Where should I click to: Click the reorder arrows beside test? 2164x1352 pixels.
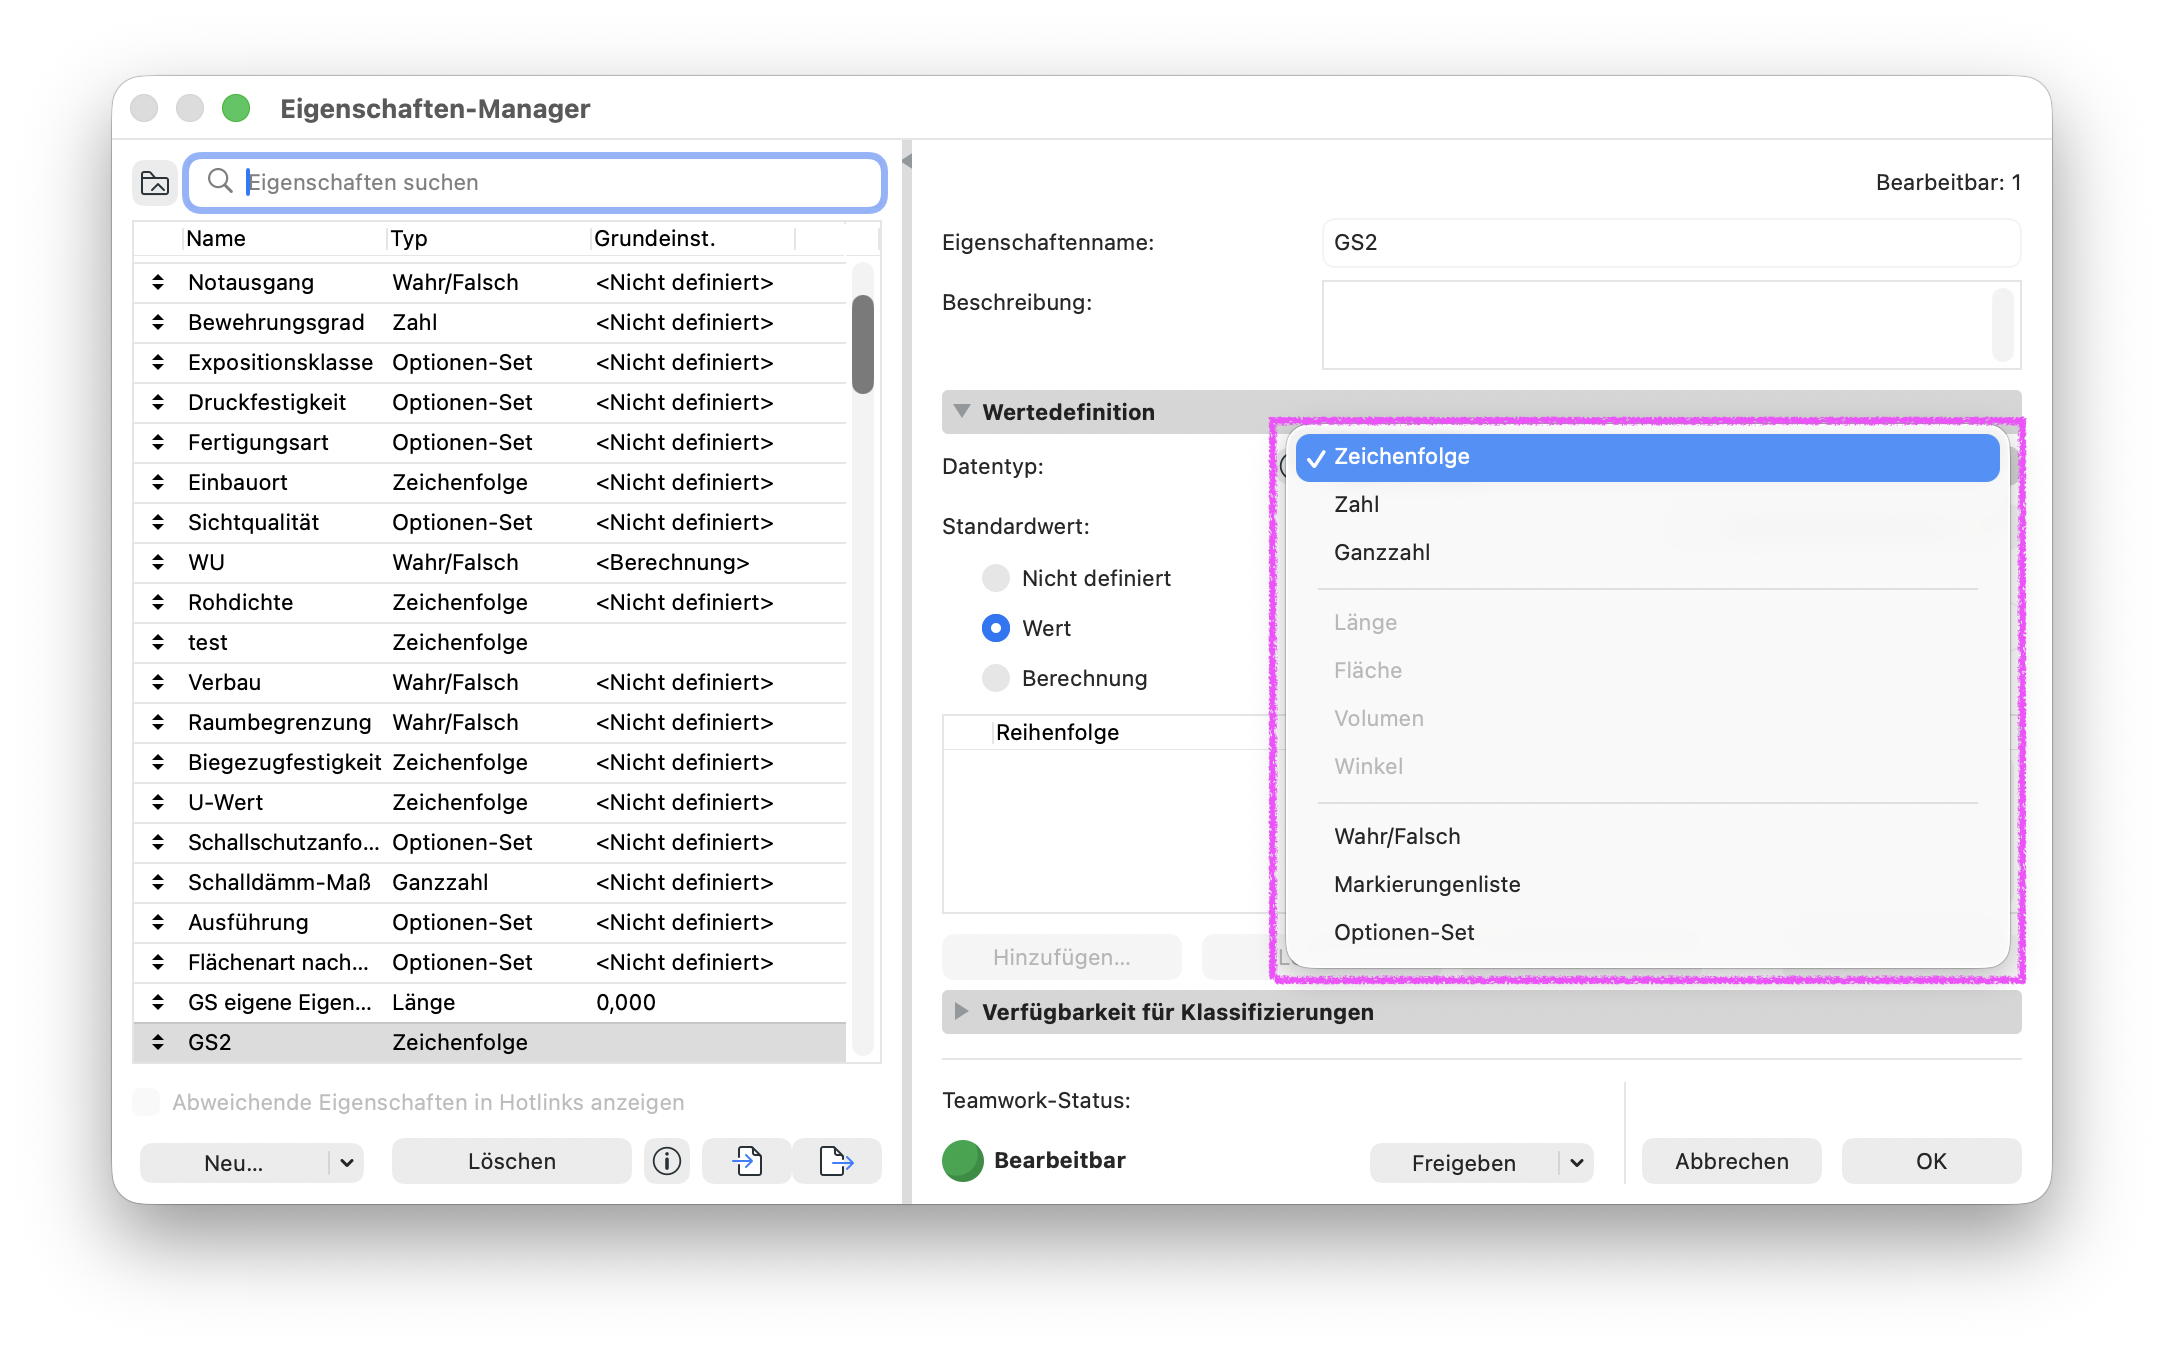[158, 642]
